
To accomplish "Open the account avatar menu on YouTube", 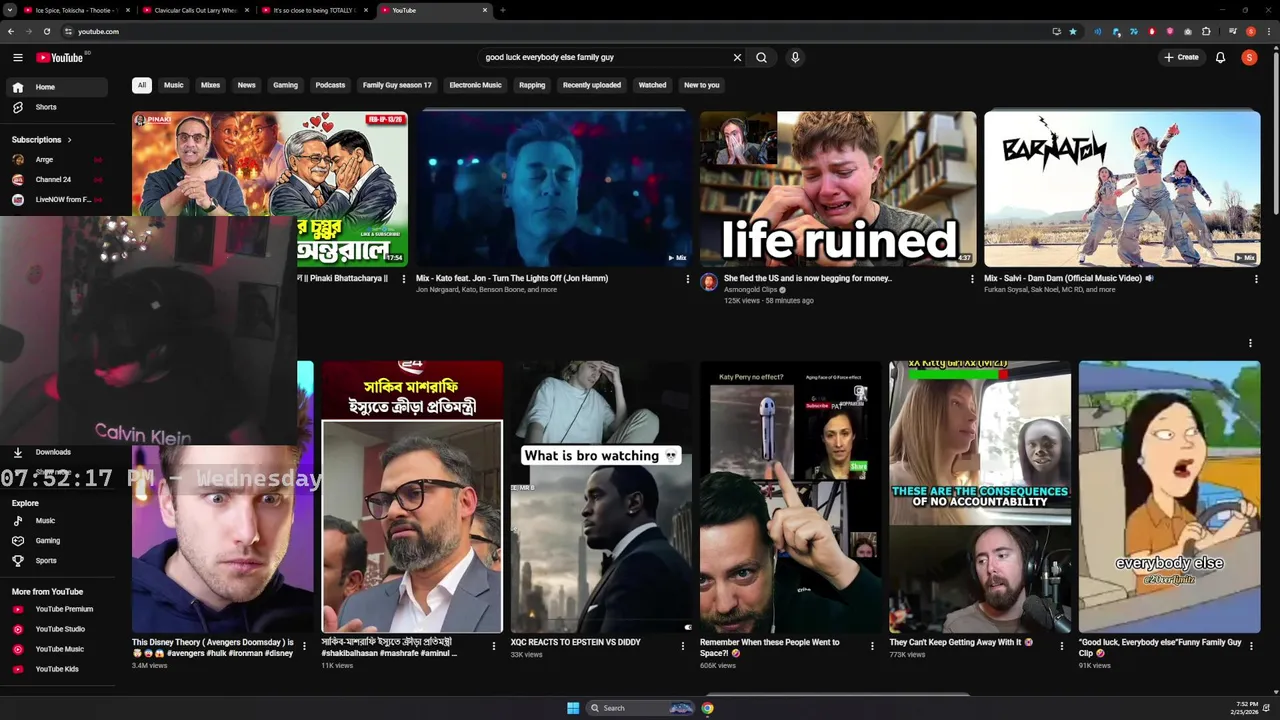I will tap(1249, 57).
